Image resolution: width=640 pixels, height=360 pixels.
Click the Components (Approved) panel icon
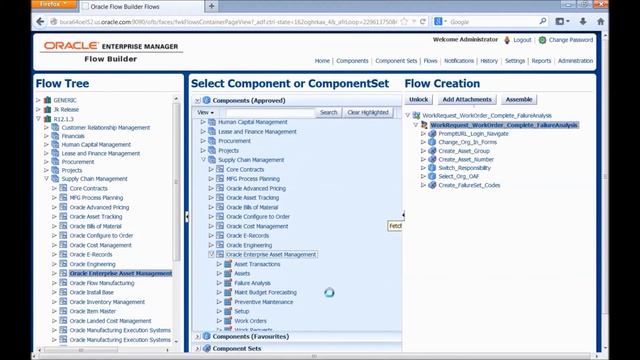pyautogui.click(x=207, y=100)
